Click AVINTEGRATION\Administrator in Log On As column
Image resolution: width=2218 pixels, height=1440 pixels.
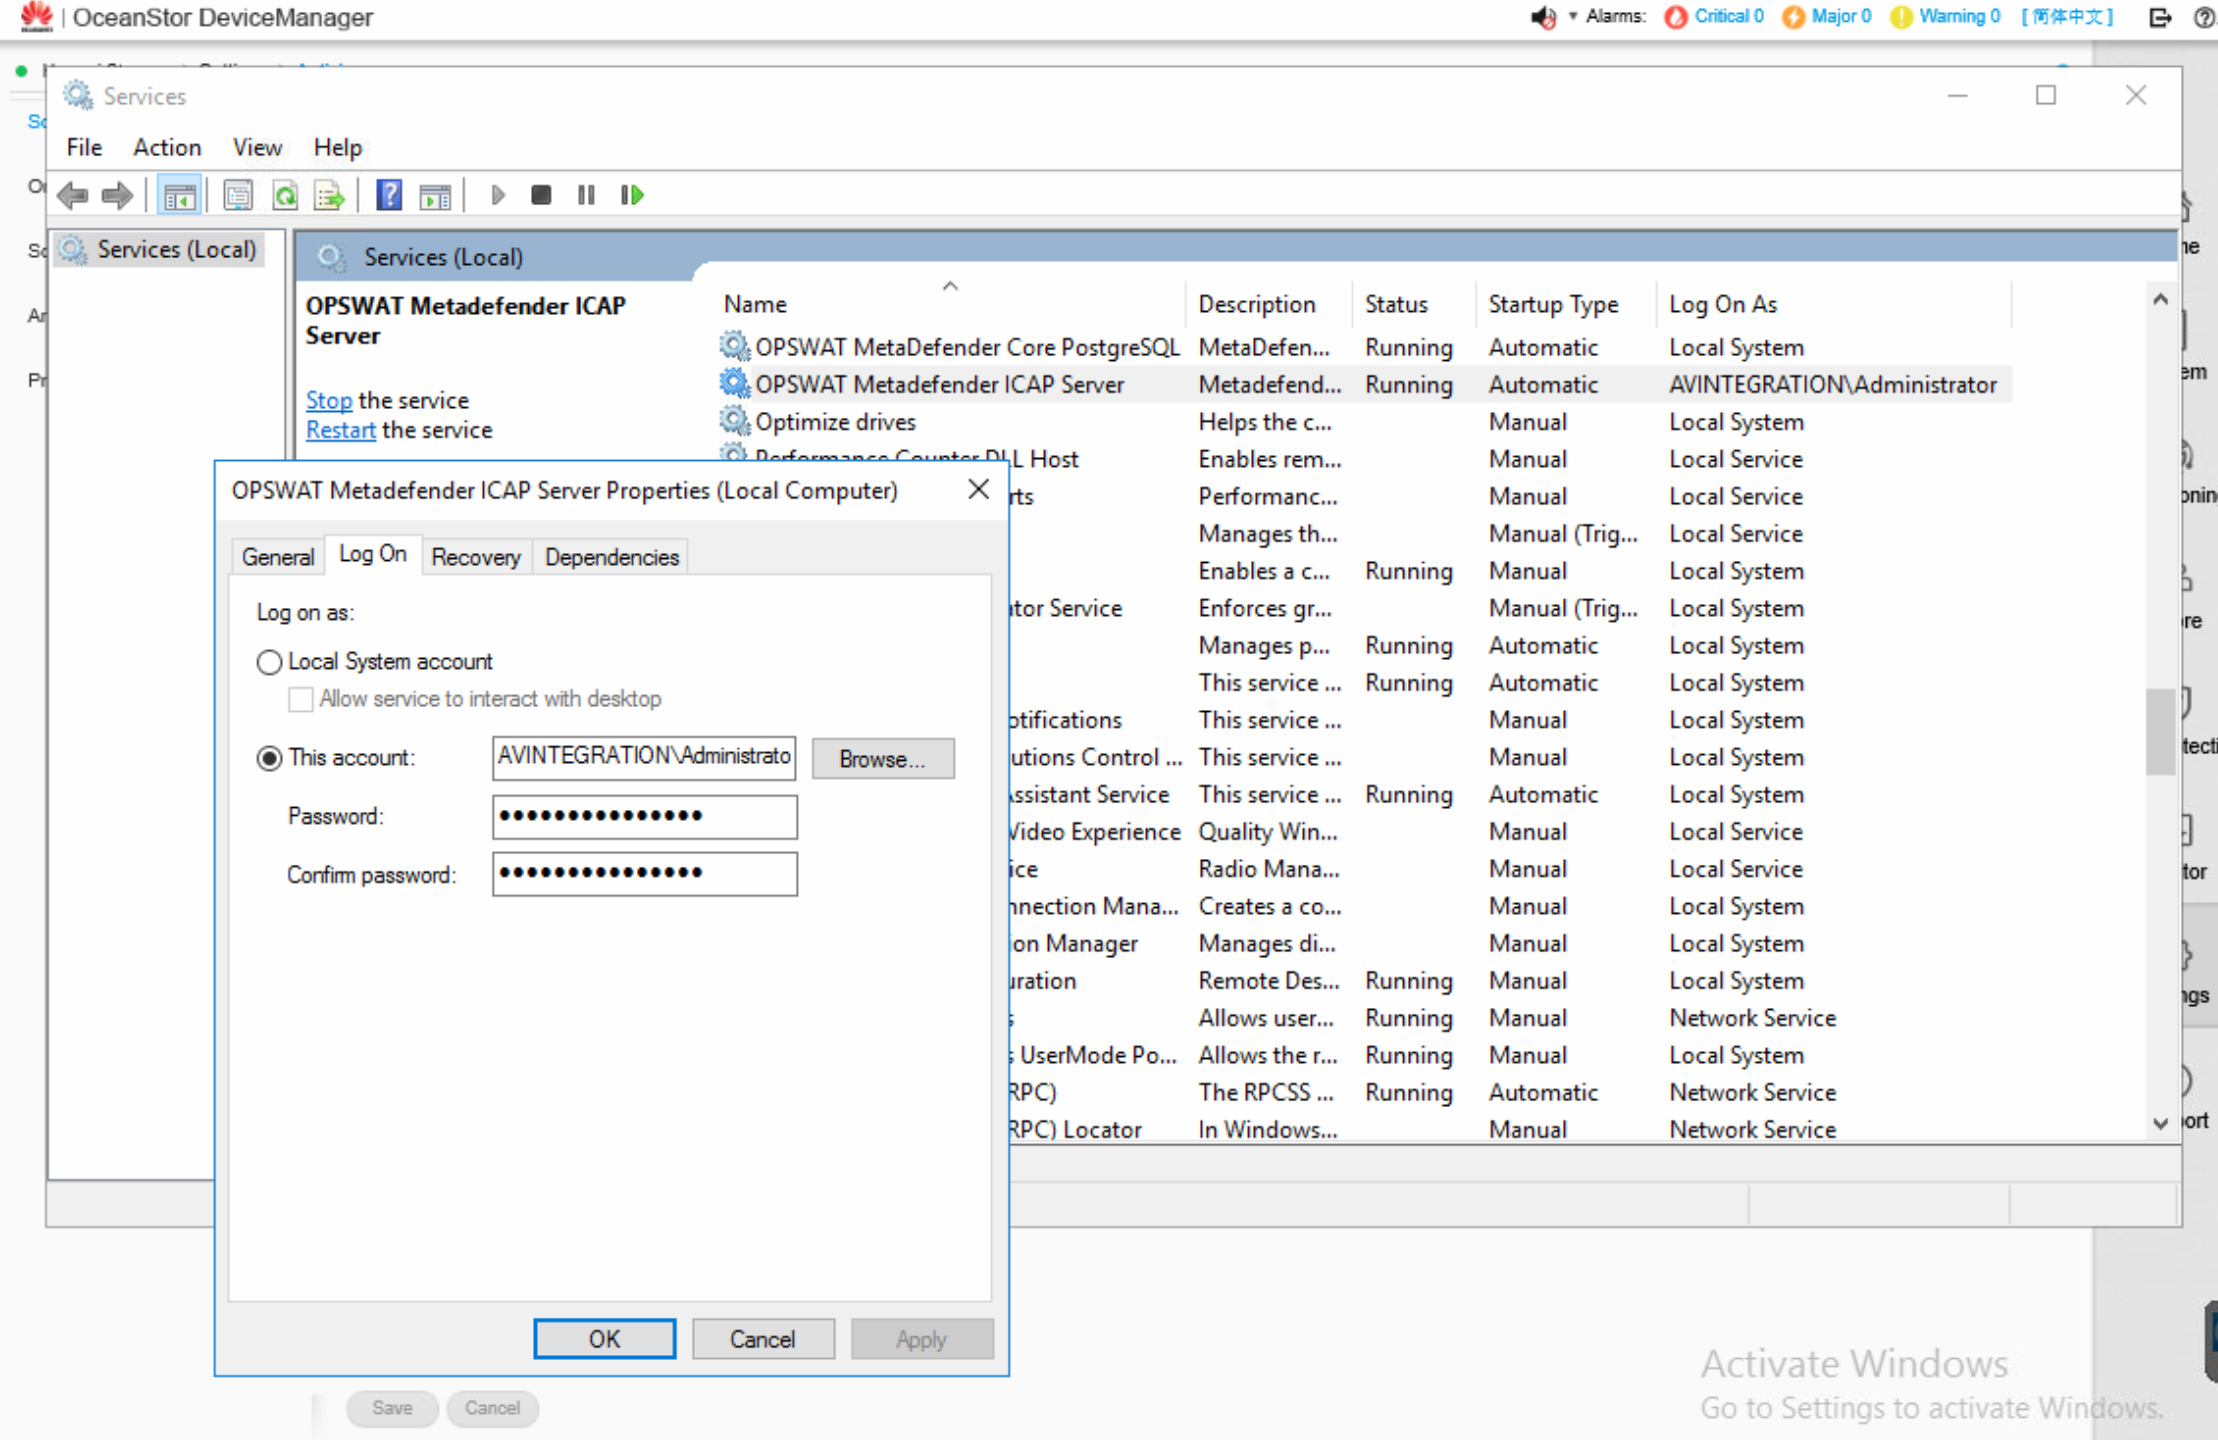1832,384
